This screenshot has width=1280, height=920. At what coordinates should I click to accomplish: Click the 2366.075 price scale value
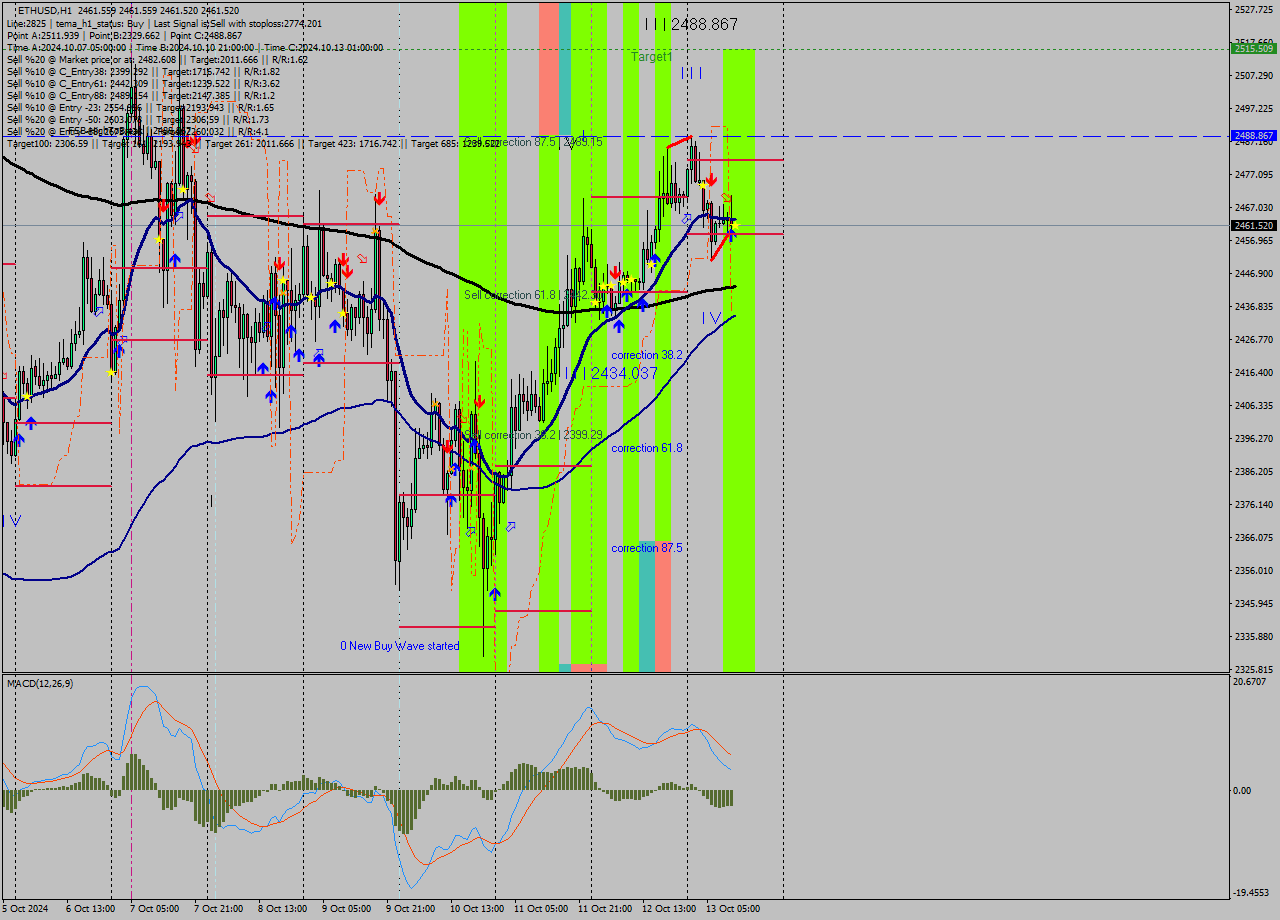tap(1252, 538)
